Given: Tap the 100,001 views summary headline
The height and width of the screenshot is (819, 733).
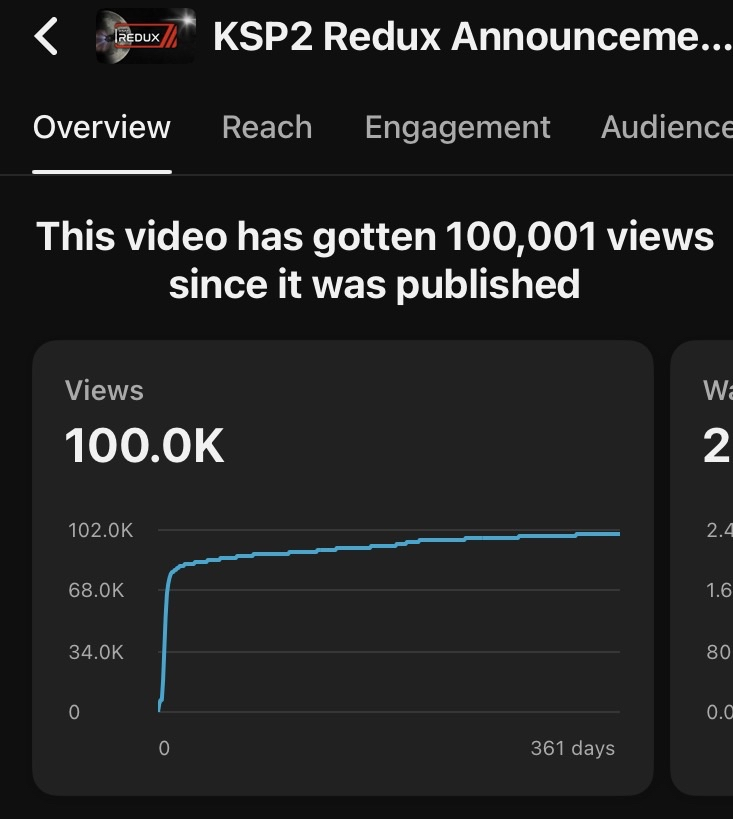Looking at the screenshot, I should tap(375, 260).
